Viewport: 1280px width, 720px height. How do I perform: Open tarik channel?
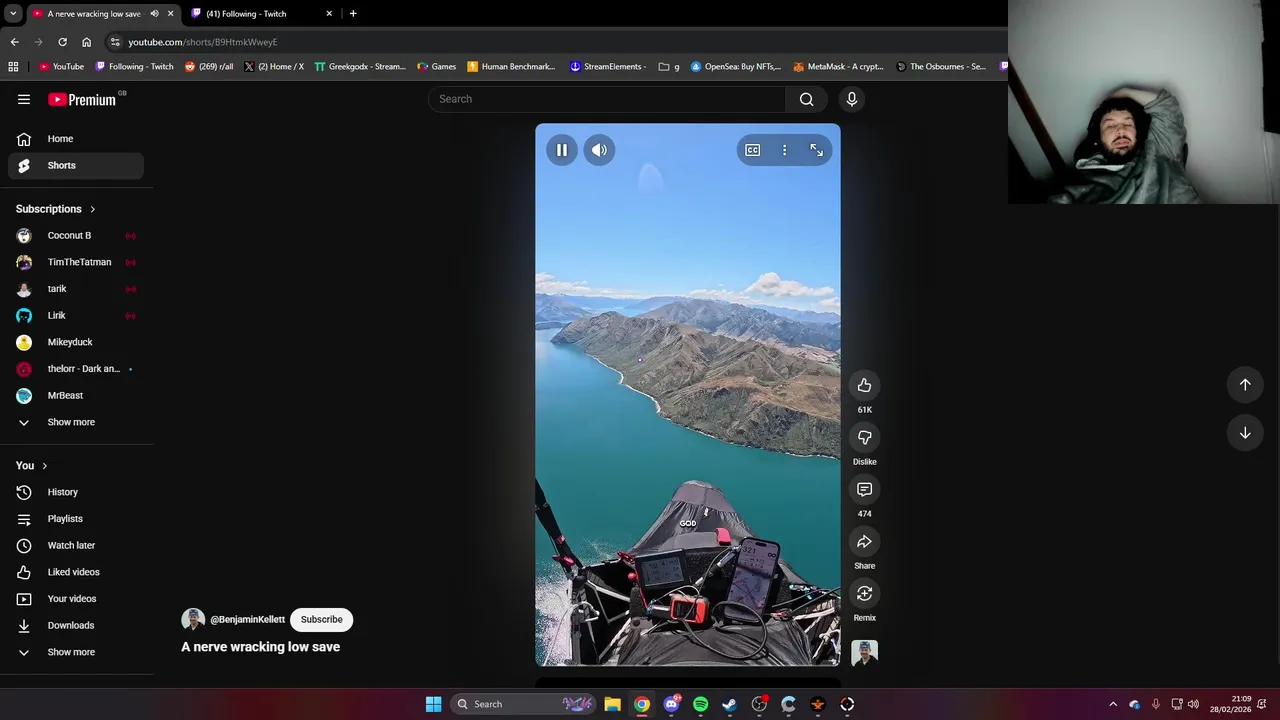point(76,289)
